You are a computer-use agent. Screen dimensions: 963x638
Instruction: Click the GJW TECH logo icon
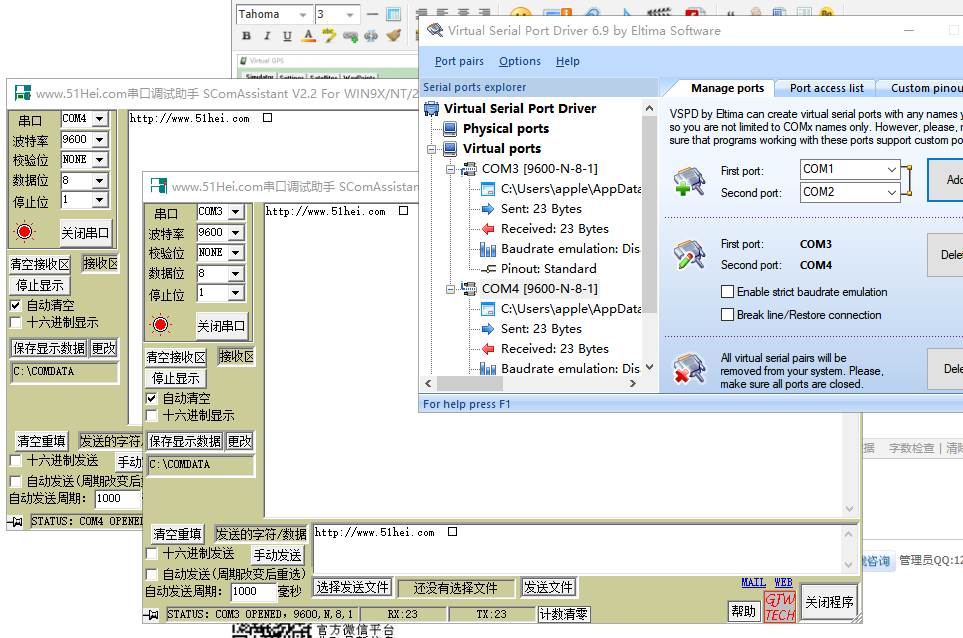[x=780, y=607]
